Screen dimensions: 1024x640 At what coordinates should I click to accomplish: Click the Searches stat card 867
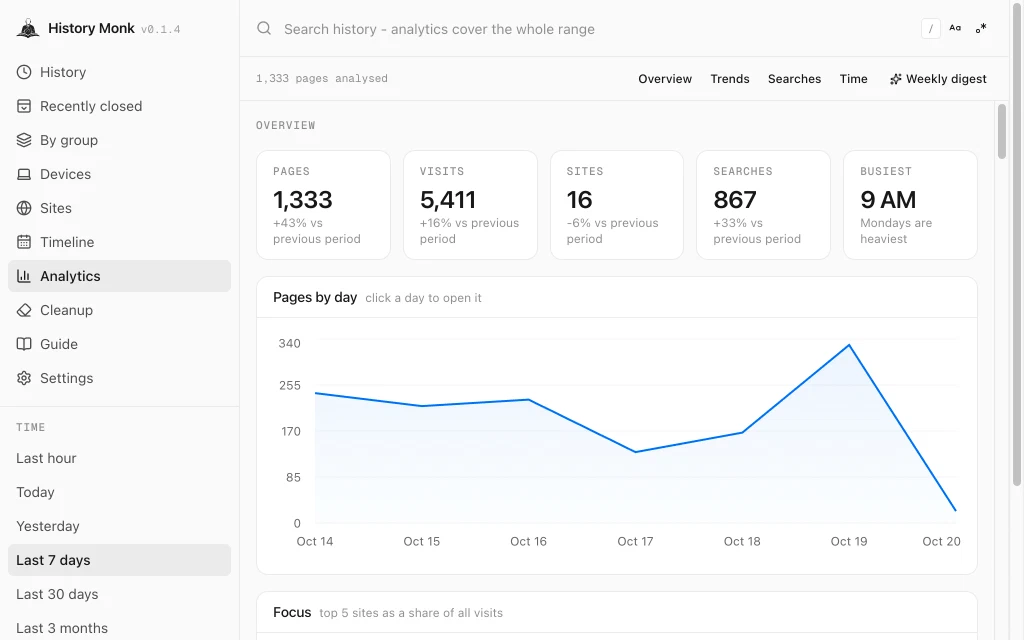click(763, 205)
